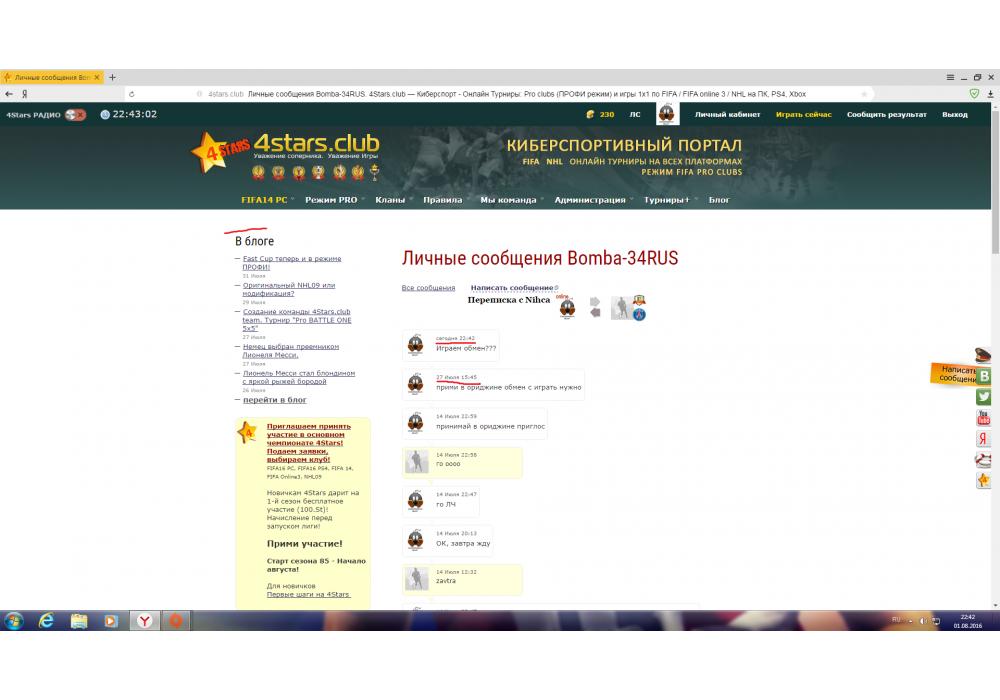Click Сообщить результат

coord(886,115)
